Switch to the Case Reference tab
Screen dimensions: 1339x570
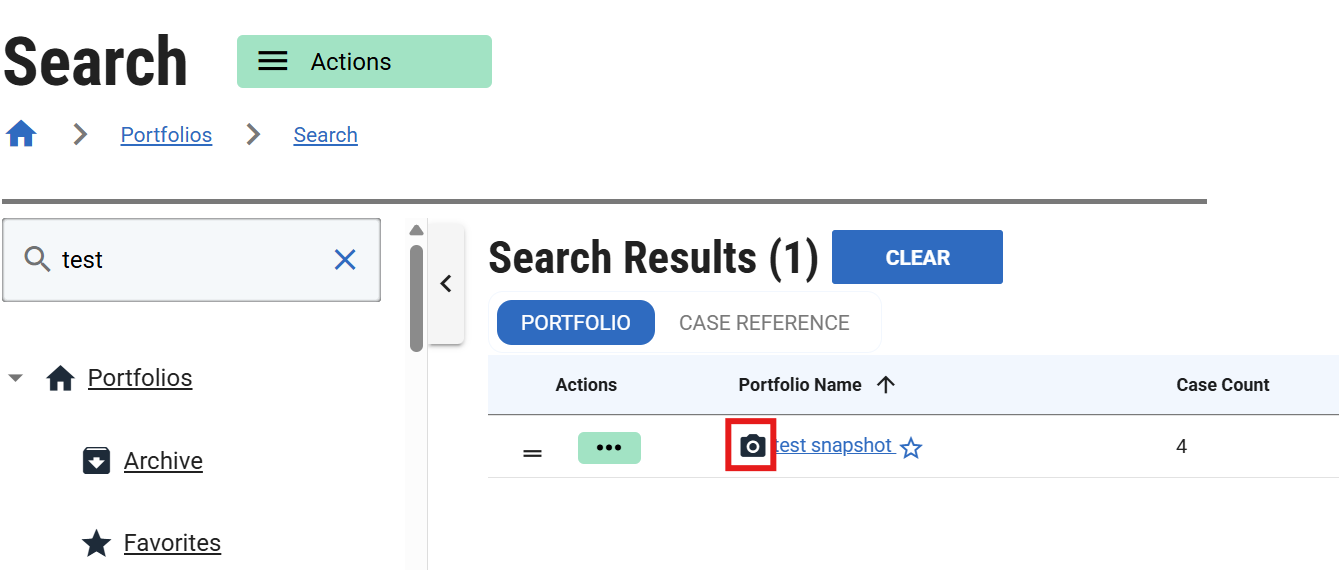click(x=764, y=323)
